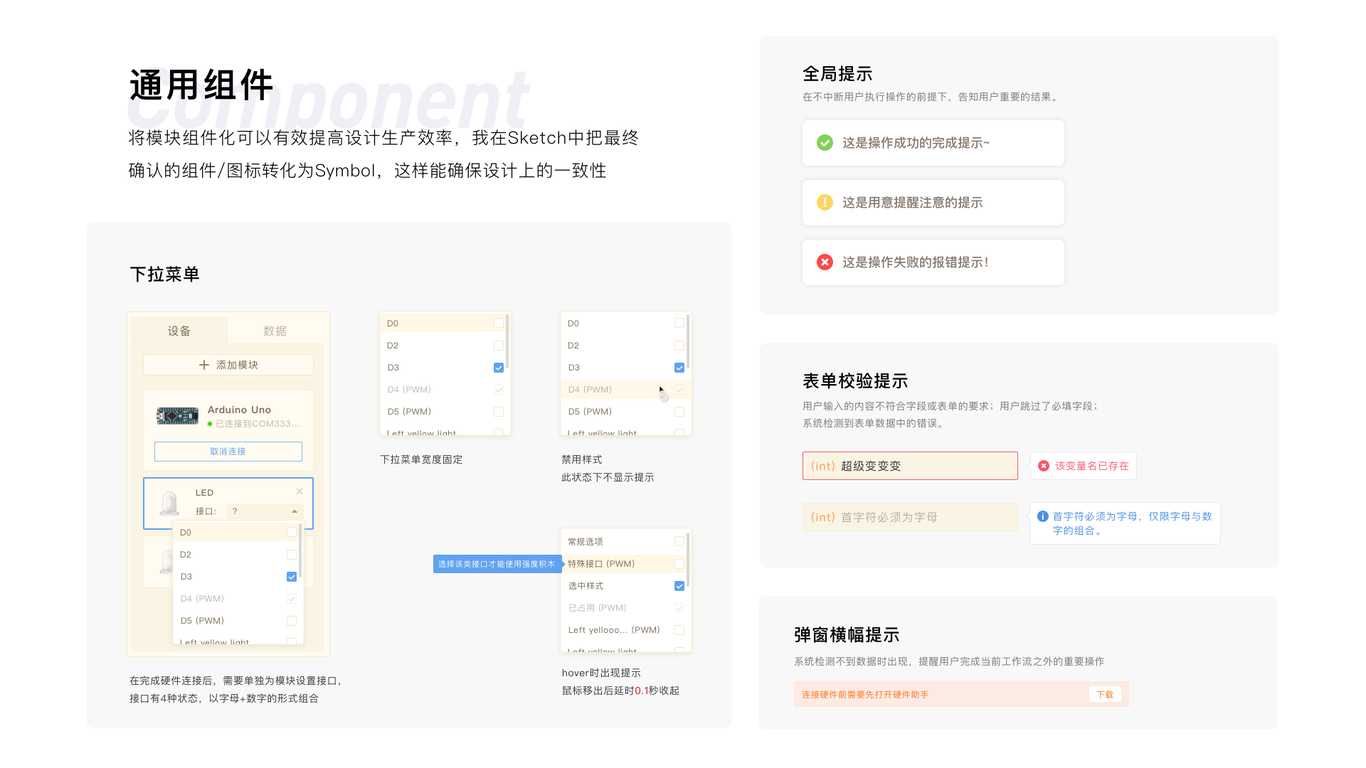
Task: Uncheck D3 in the fixed-width dropdown example
Action: click(x=498, y=367)
